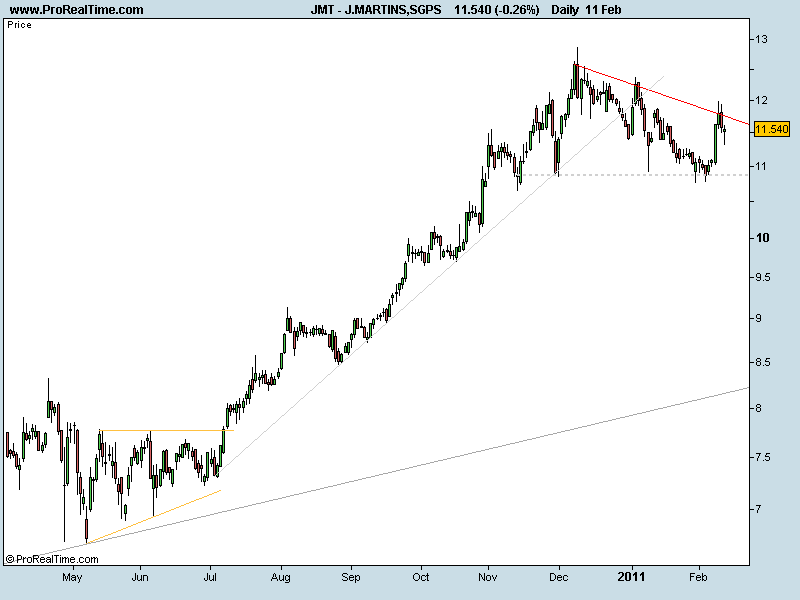Click the 7 price axis label
Image resolution: width=800 pixels, height=600 pixels.
759,509
